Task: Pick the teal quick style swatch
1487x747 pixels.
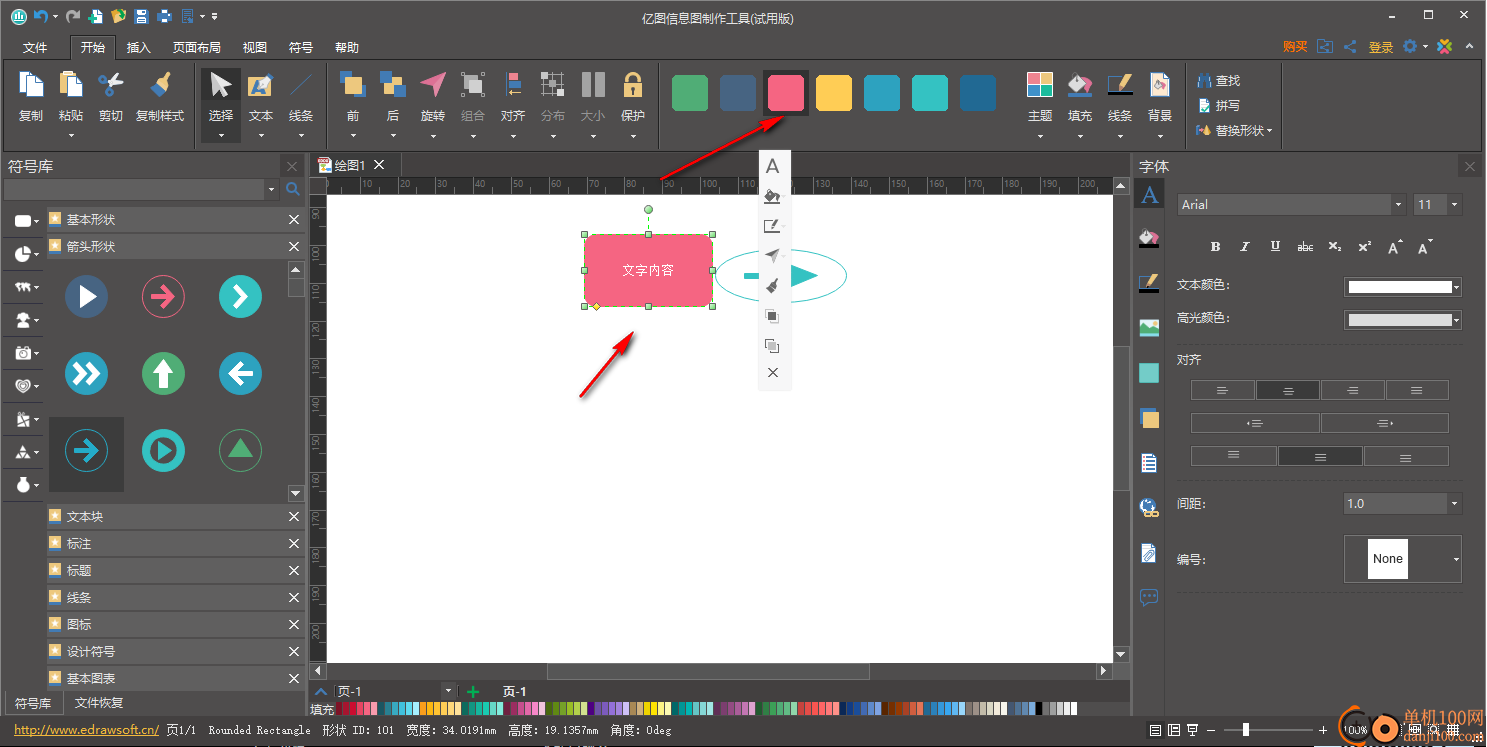Action: (x=930, y=93)
